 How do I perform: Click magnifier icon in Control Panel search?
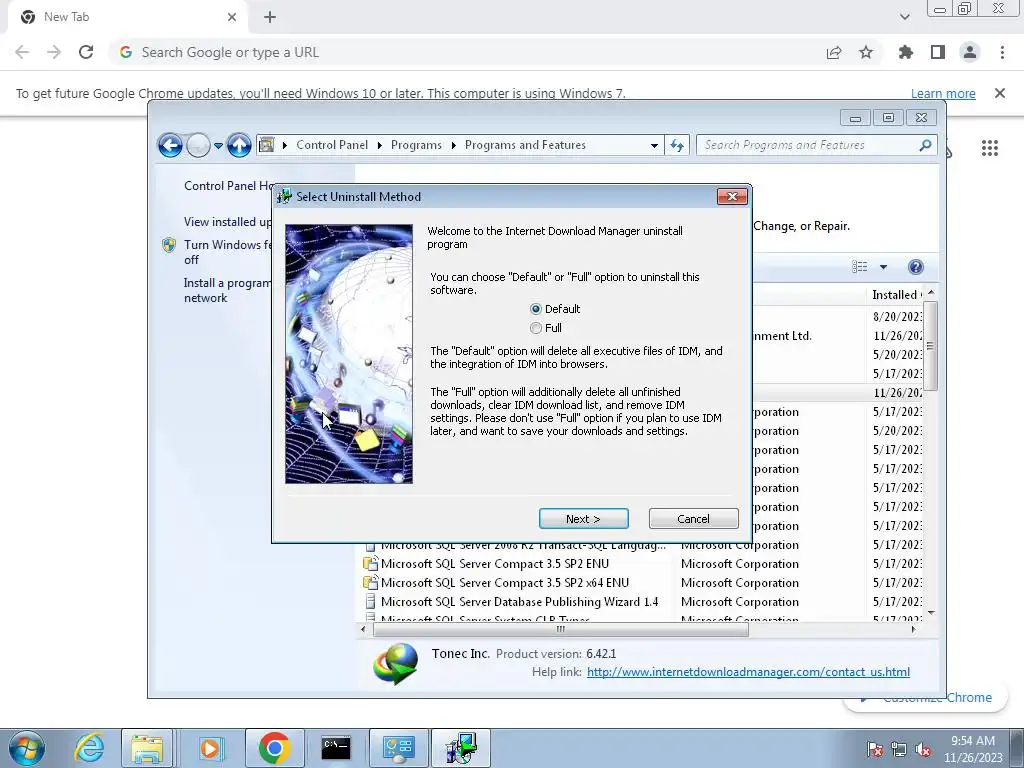(925, 145)
